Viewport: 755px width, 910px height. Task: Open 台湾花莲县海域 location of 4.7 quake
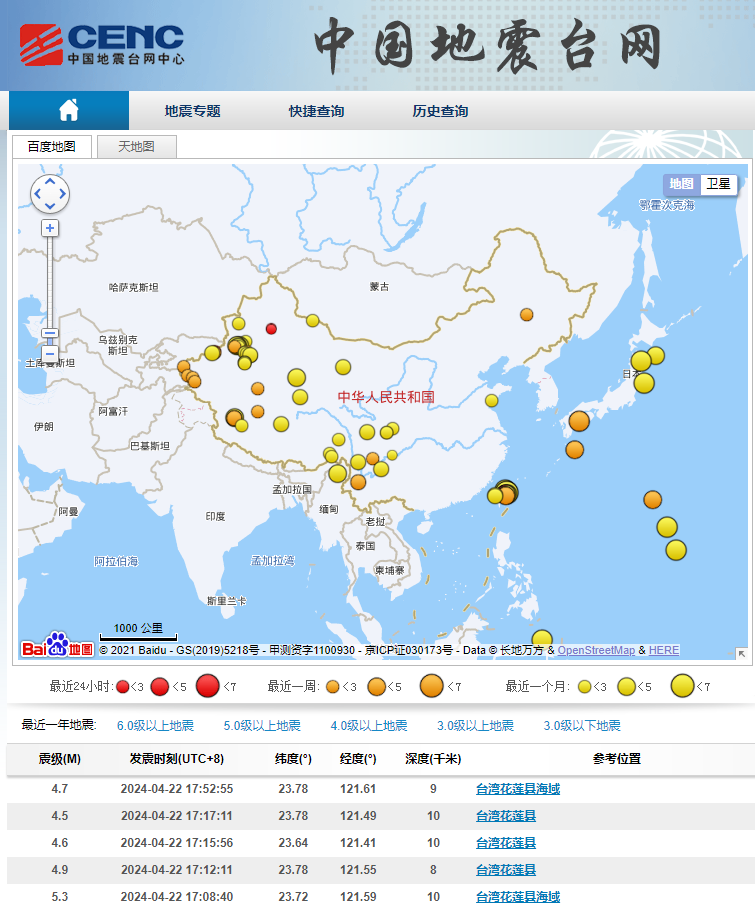pos(517,789)
